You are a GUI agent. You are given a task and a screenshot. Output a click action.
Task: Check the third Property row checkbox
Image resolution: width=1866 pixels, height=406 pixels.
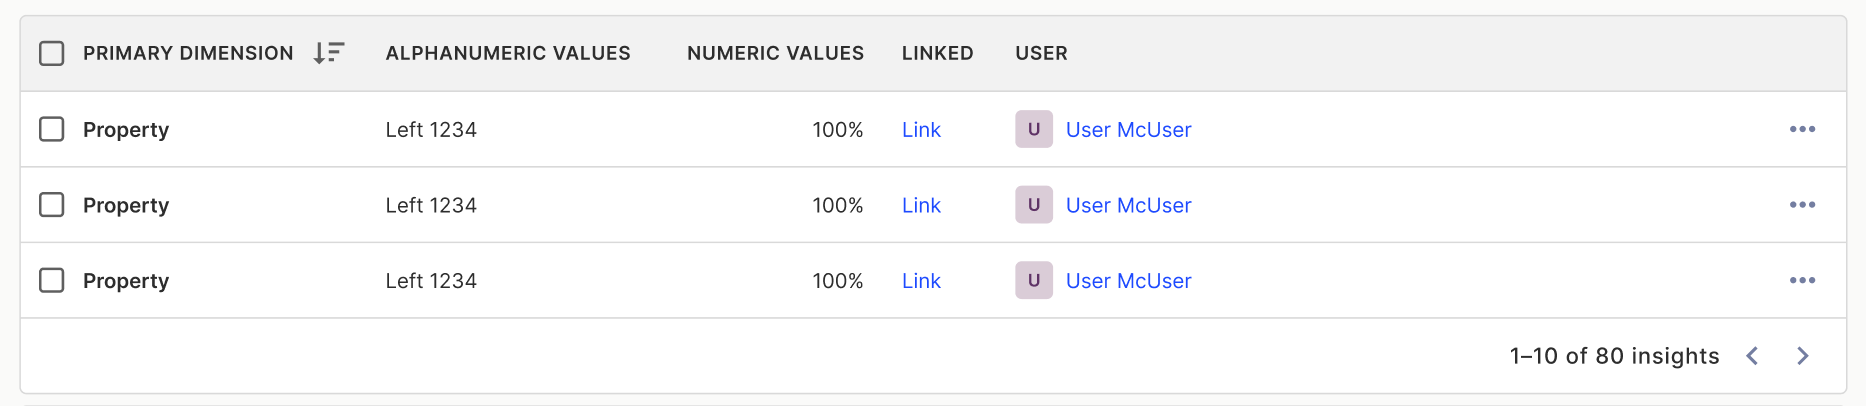pyautogui.click(x=52, y=281)
